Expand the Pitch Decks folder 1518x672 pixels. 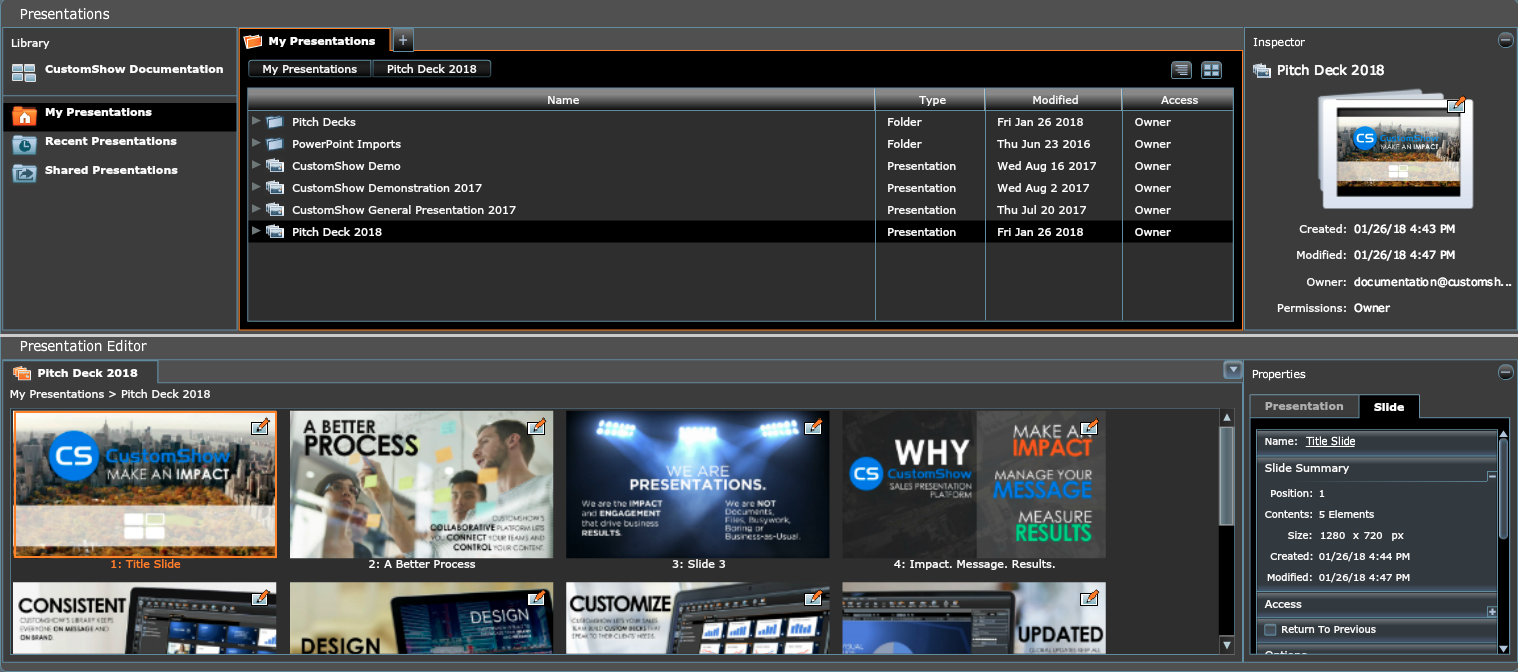coord(257,122)
